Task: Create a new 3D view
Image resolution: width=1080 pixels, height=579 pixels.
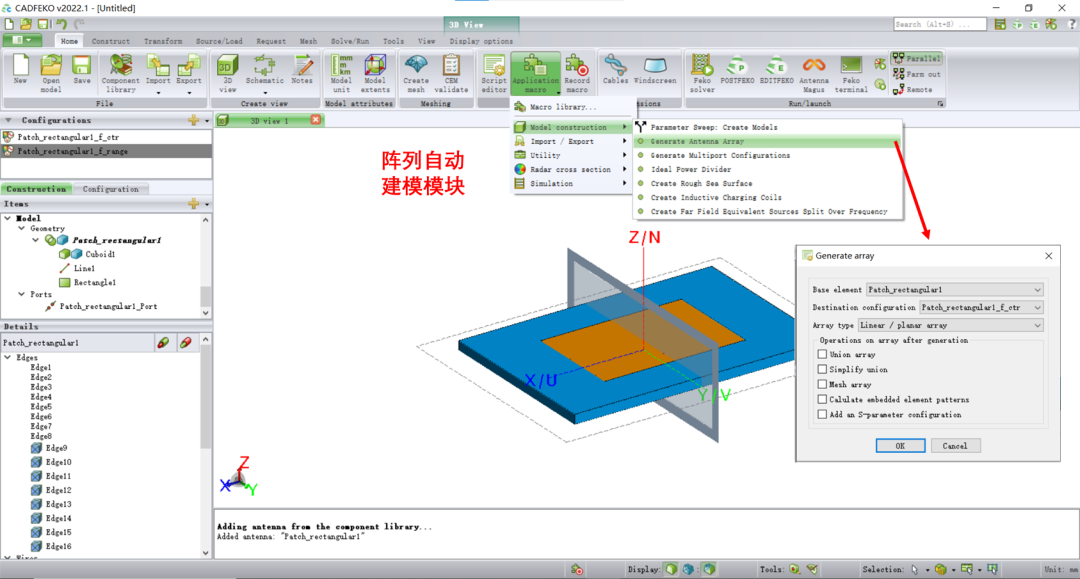Action: (227, 73)
